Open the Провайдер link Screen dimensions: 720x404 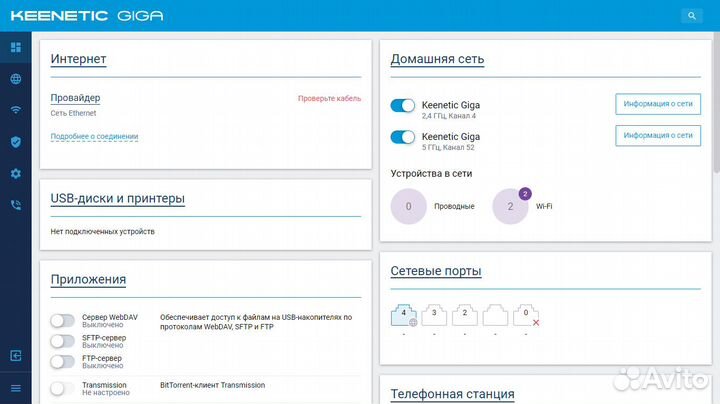[75, 98]
